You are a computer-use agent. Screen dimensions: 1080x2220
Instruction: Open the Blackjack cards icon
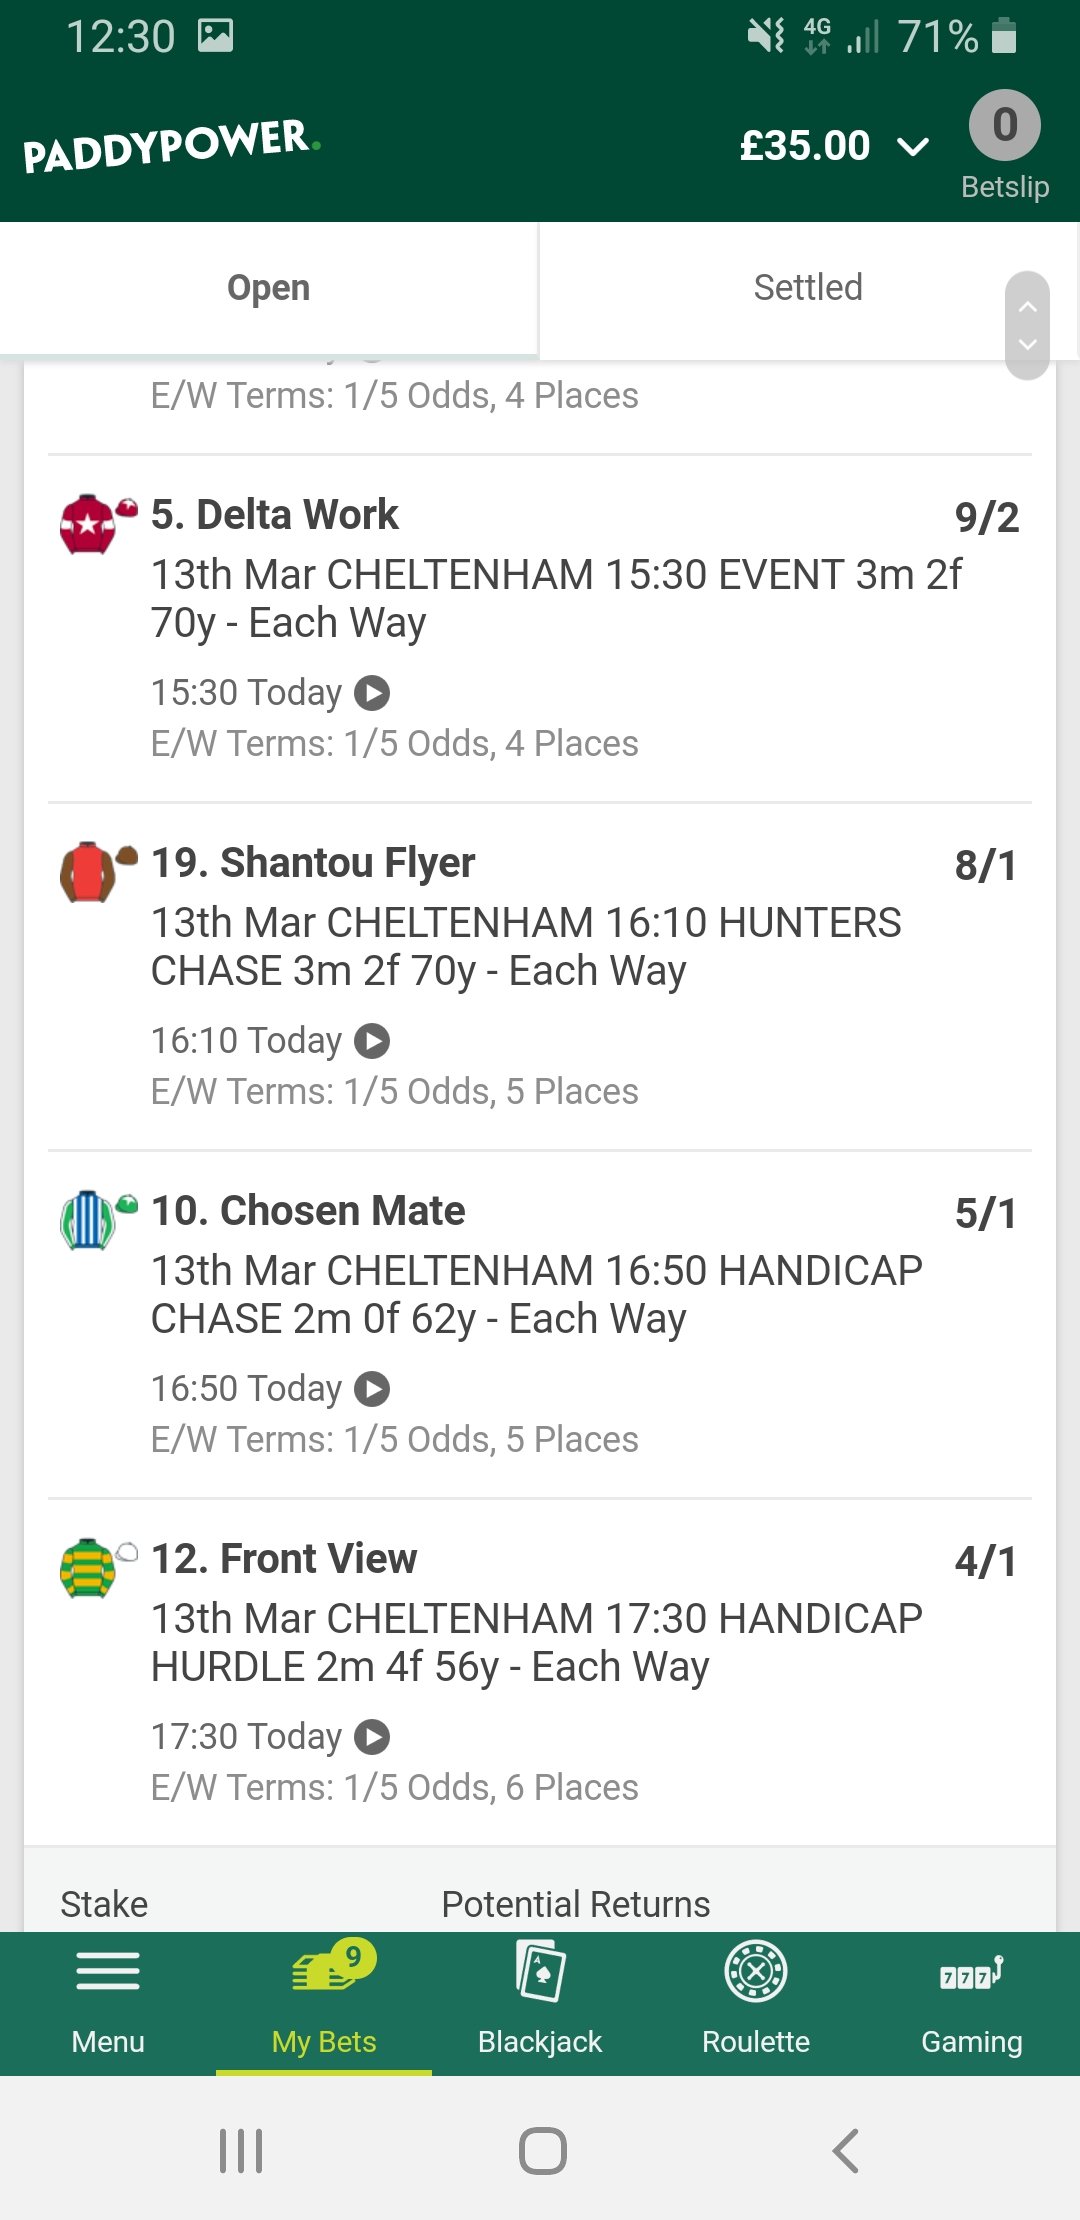tap(540, 1970)
